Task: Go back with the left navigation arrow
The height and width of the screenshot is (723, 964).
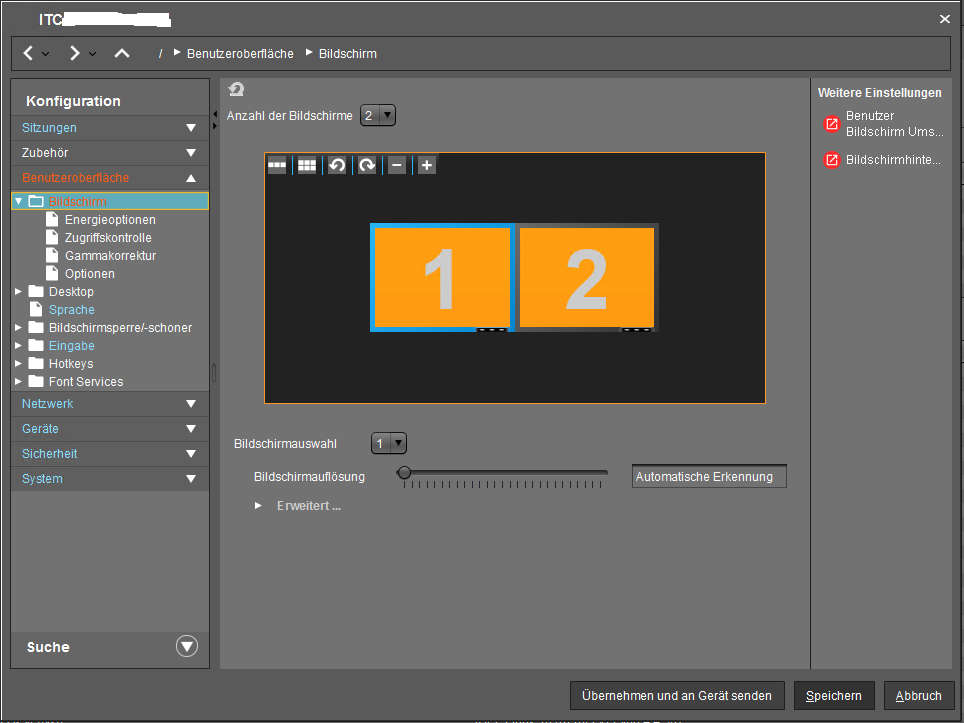Action: pyautogui.click(x=28, y=53)
